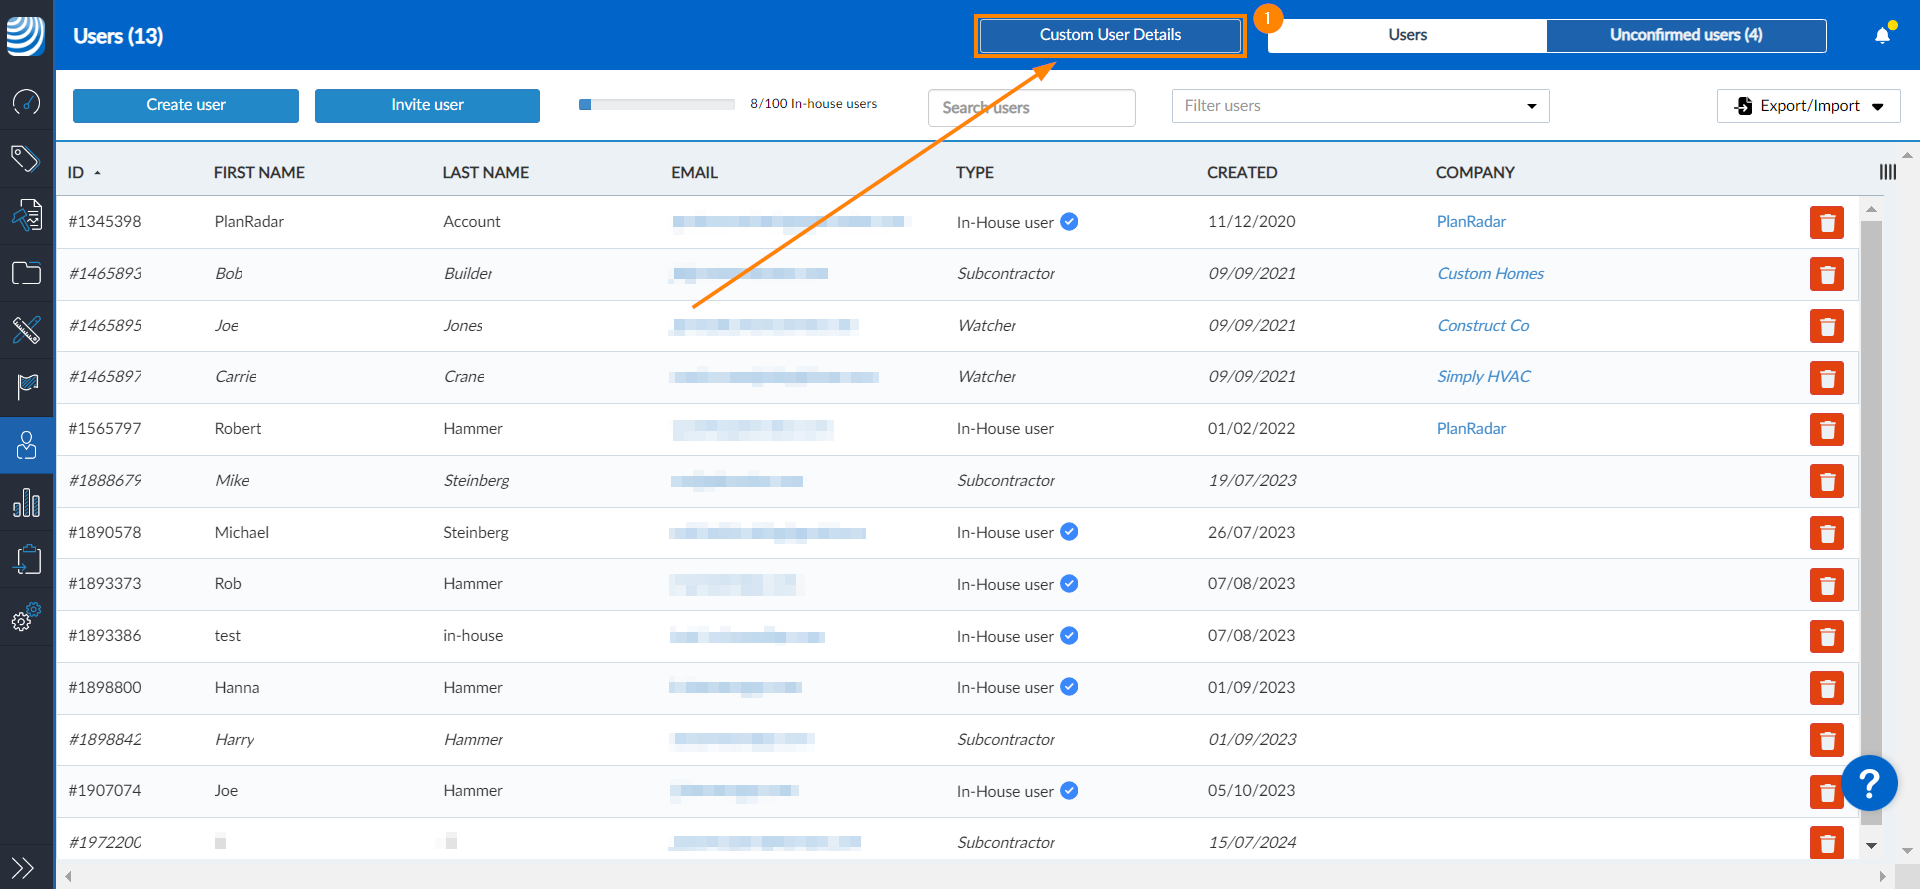Click the in-house users progress bar

click(x=656, y=104)
